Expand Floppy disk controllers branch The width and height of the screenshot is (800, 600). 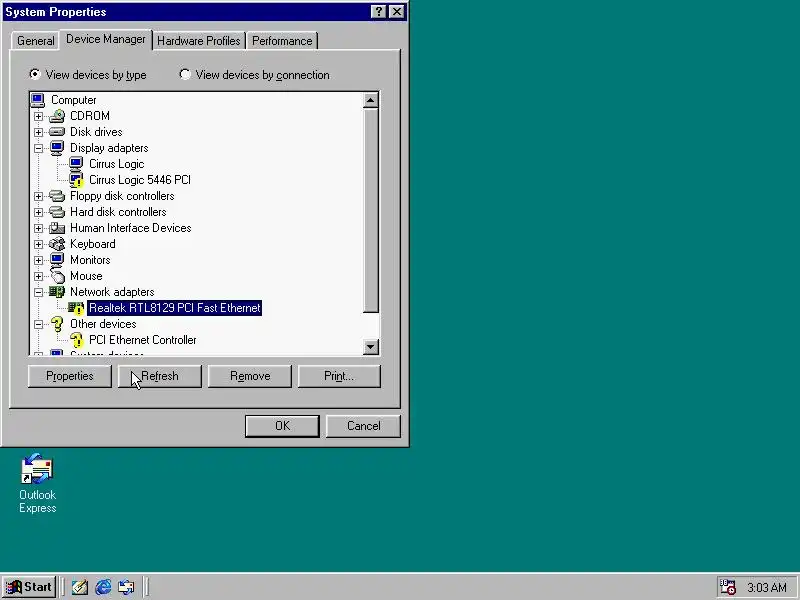pyautogui.click(x=38, y=196)
